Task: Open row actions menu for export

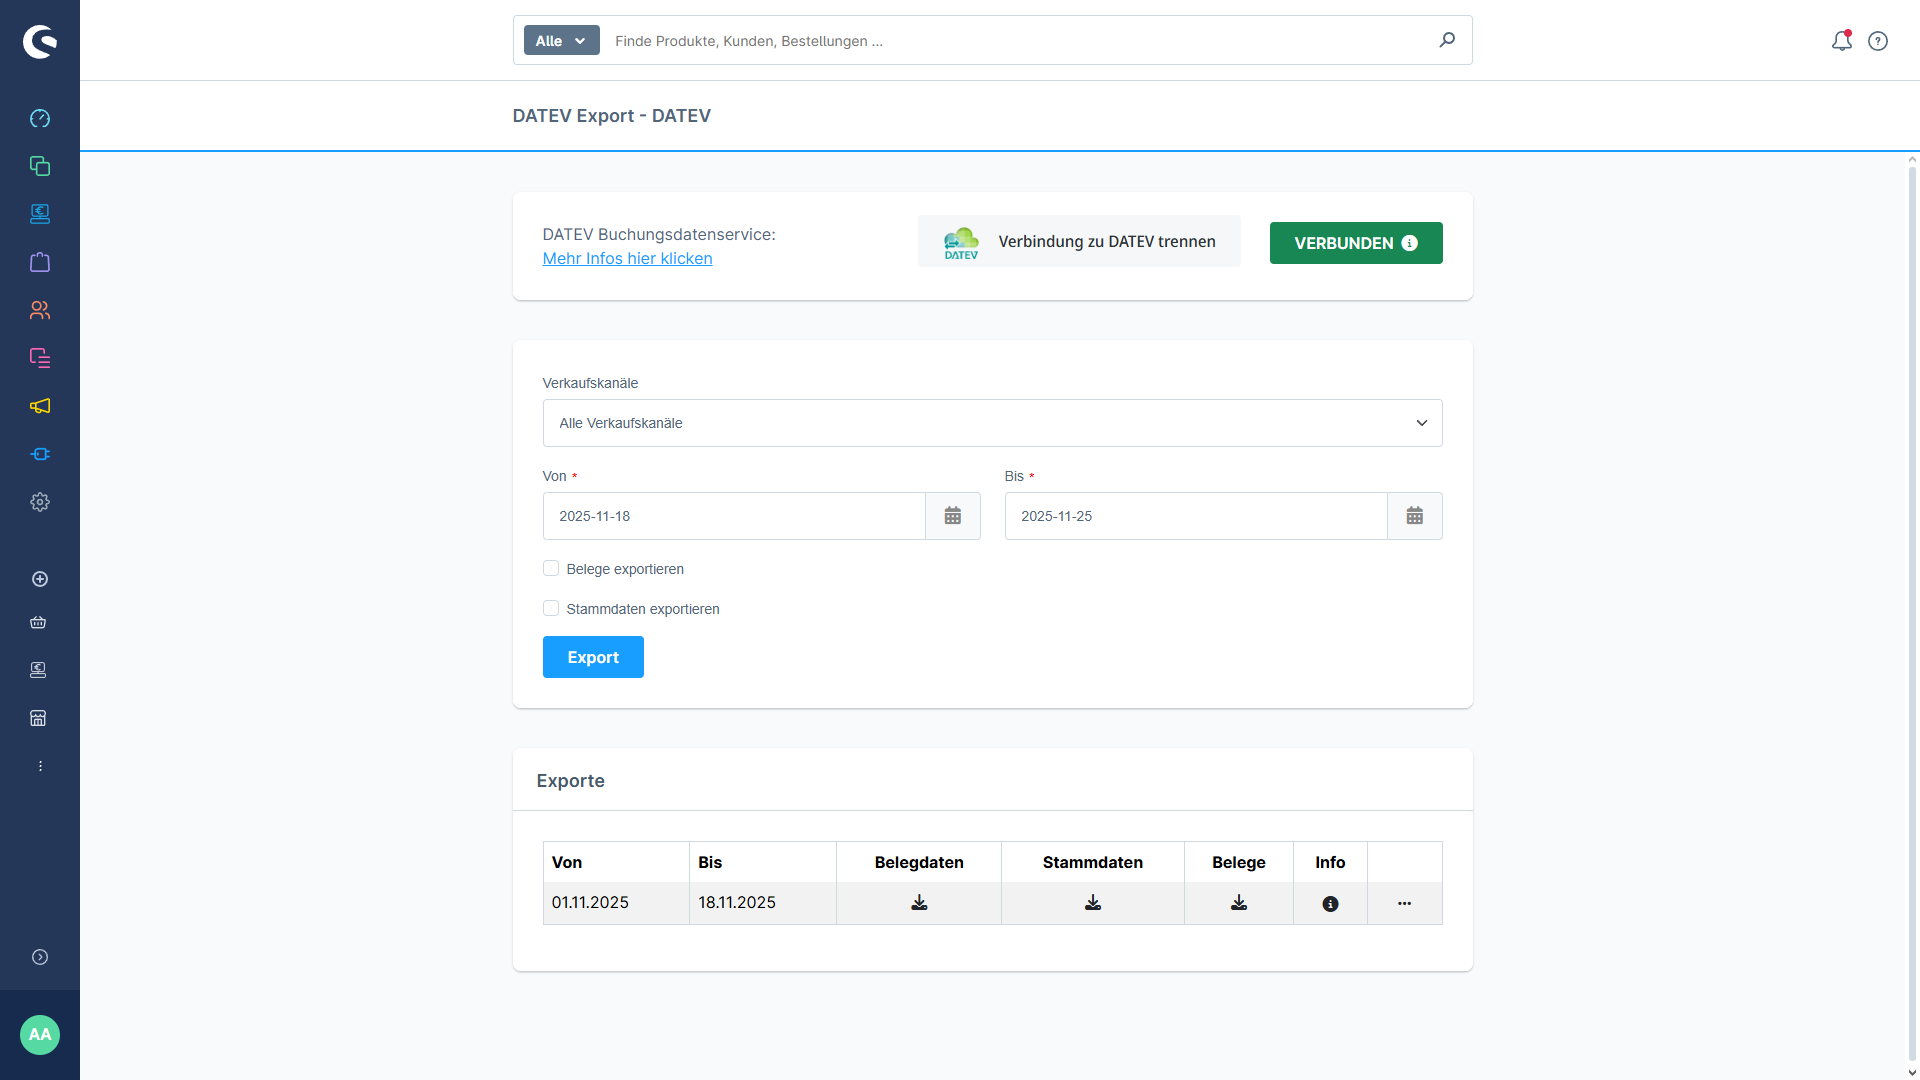Action: tap(1404, 903)
